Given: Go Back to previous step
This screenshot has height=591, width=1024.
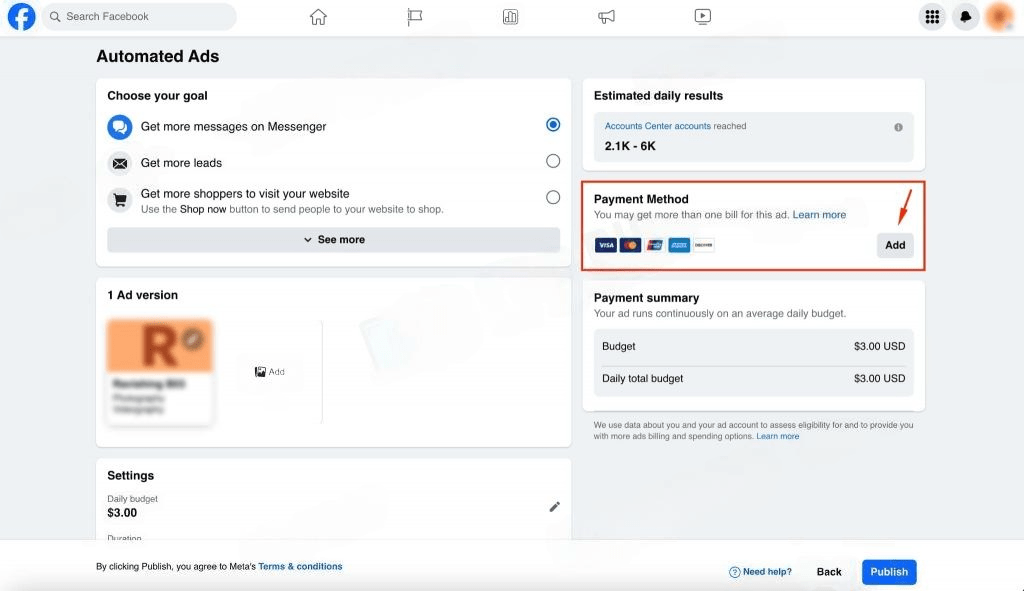Looking at the screenshot, I should point(829,572).
